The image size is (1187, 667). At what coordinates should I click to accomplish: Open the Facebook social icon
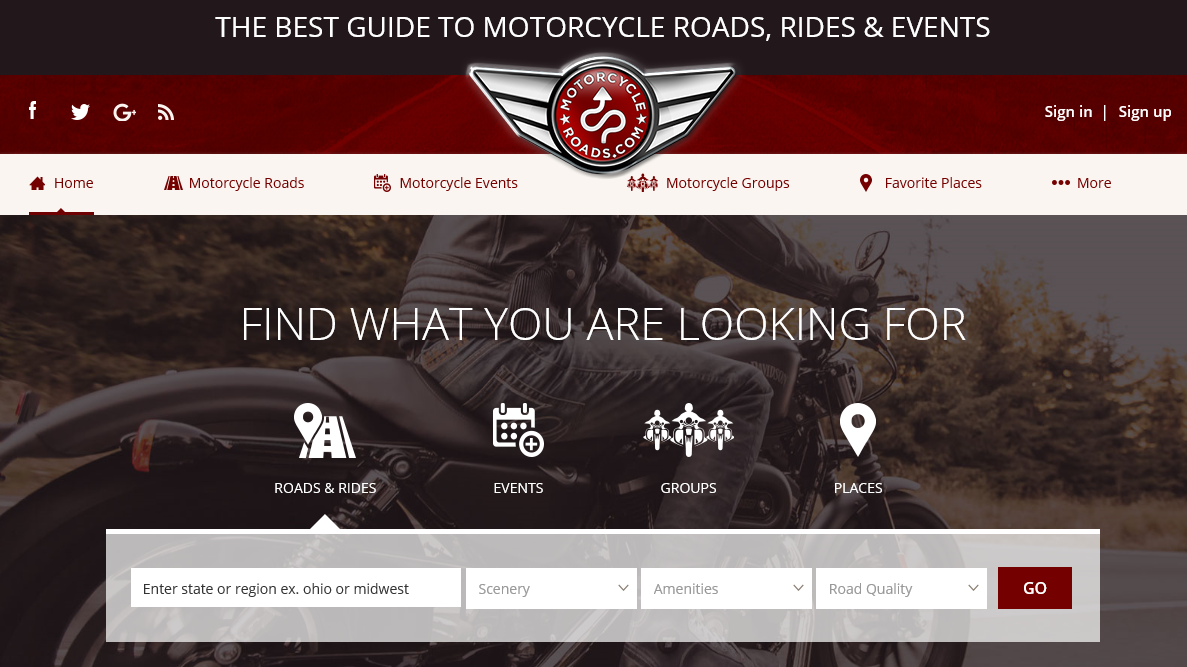click(x=33, y=111)
